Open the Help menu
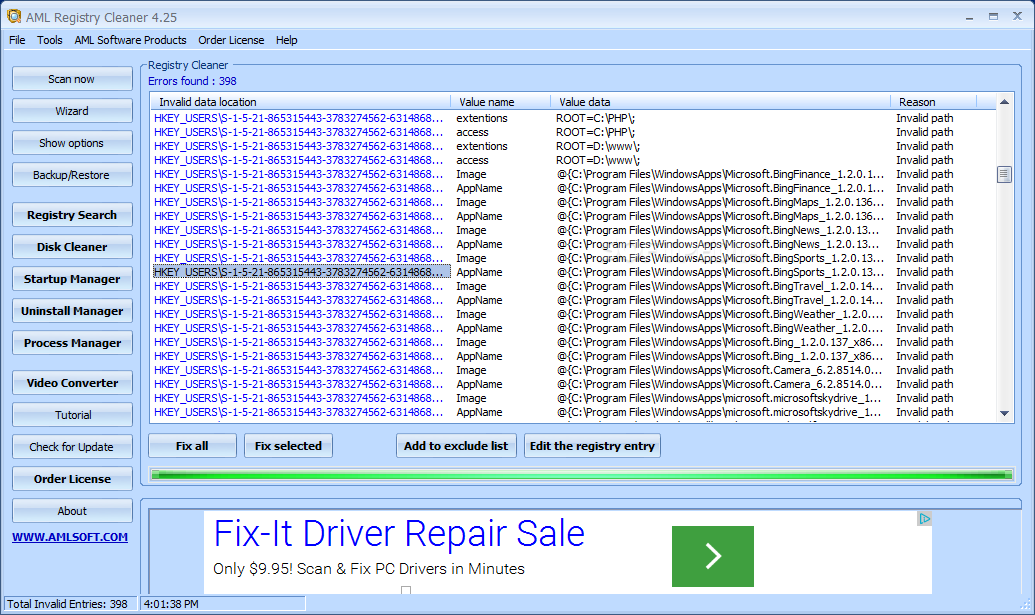Viewport: 1035px width, 615px height. tap(286, 40)
